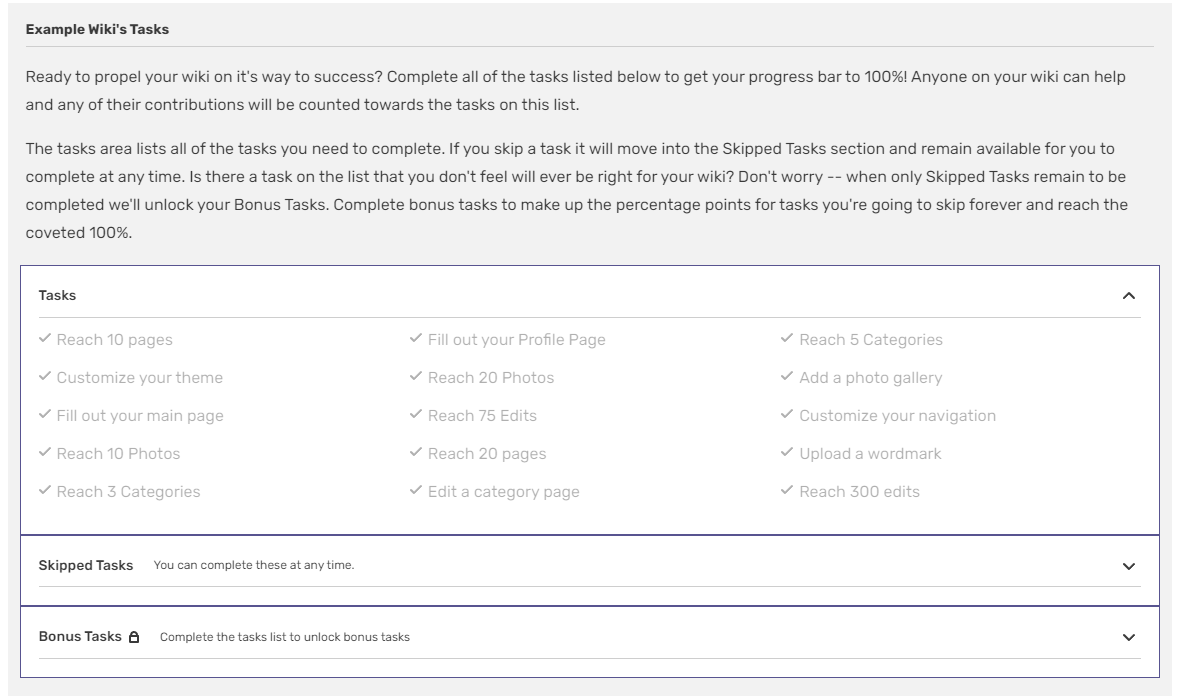The width and height of the screenshot is (1179, 700).
Task: Click the checkmark beside Upload a wordmark
Action: tap(787, 453)
